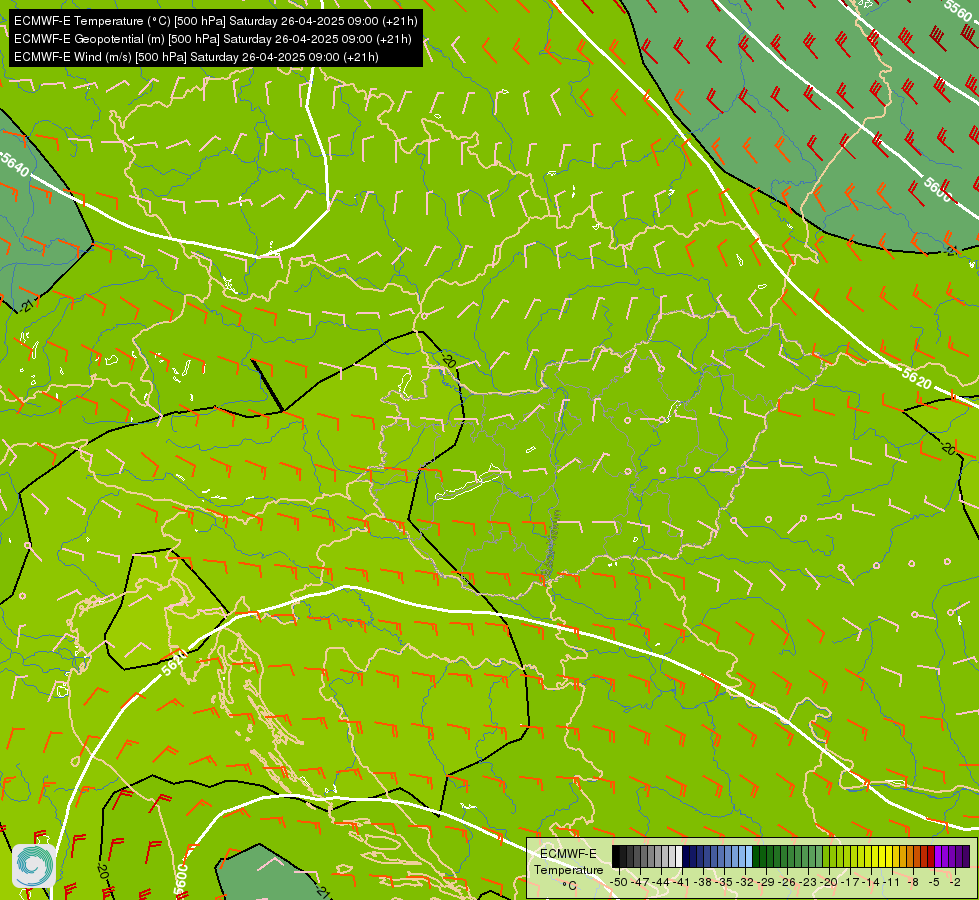
Task: Click the -11 legend tick label
Action: [x=892, y=882]
